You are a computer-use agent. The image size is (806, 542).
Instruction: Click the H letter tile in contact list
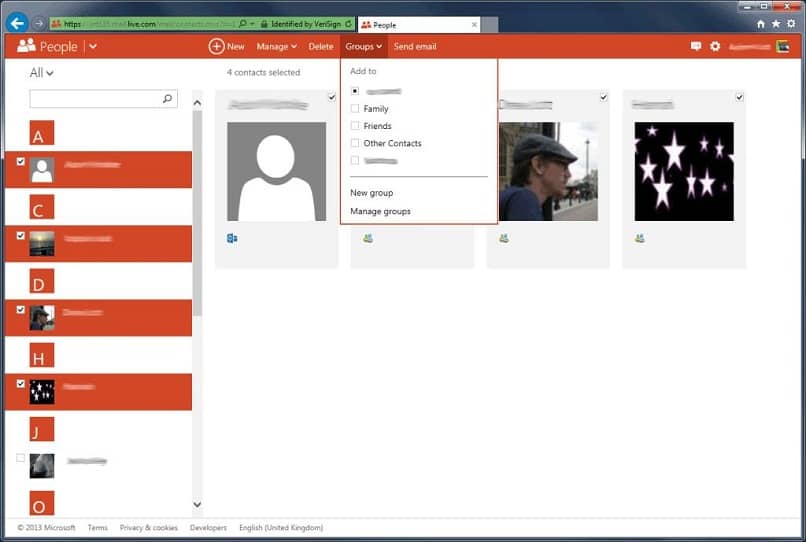[x=42, y=355]
